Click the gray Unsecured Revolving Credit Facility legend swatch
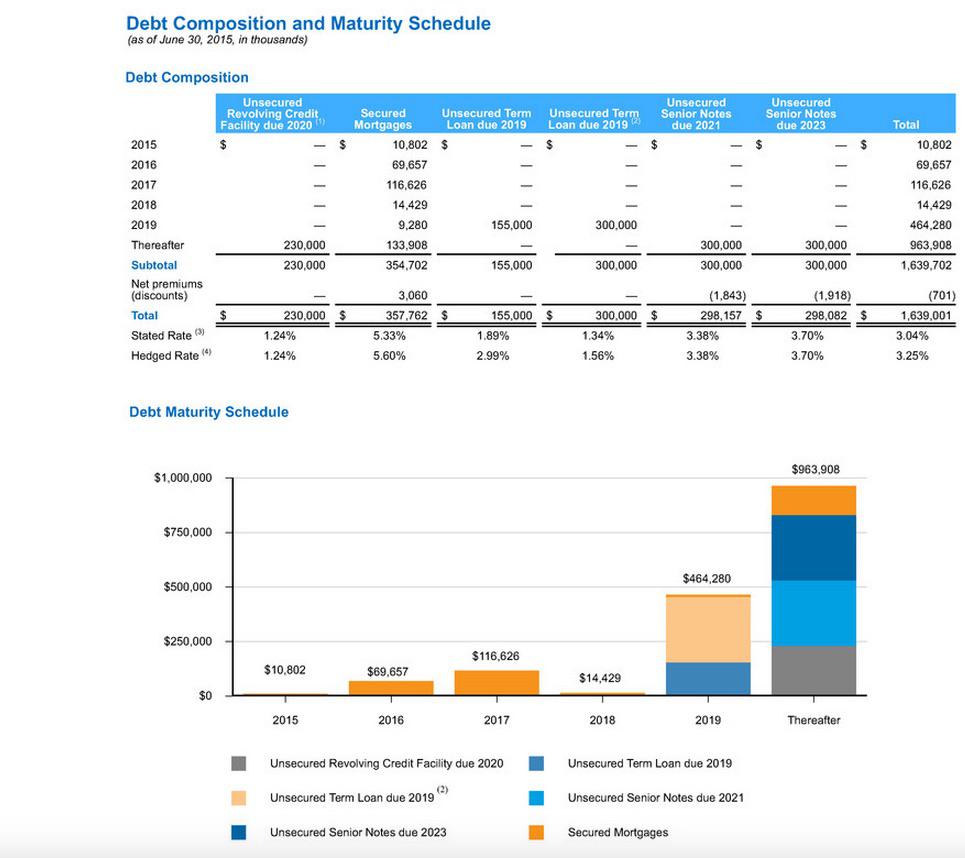The height and width of the screenshot is (858, 965). click(x=238, y=763)
